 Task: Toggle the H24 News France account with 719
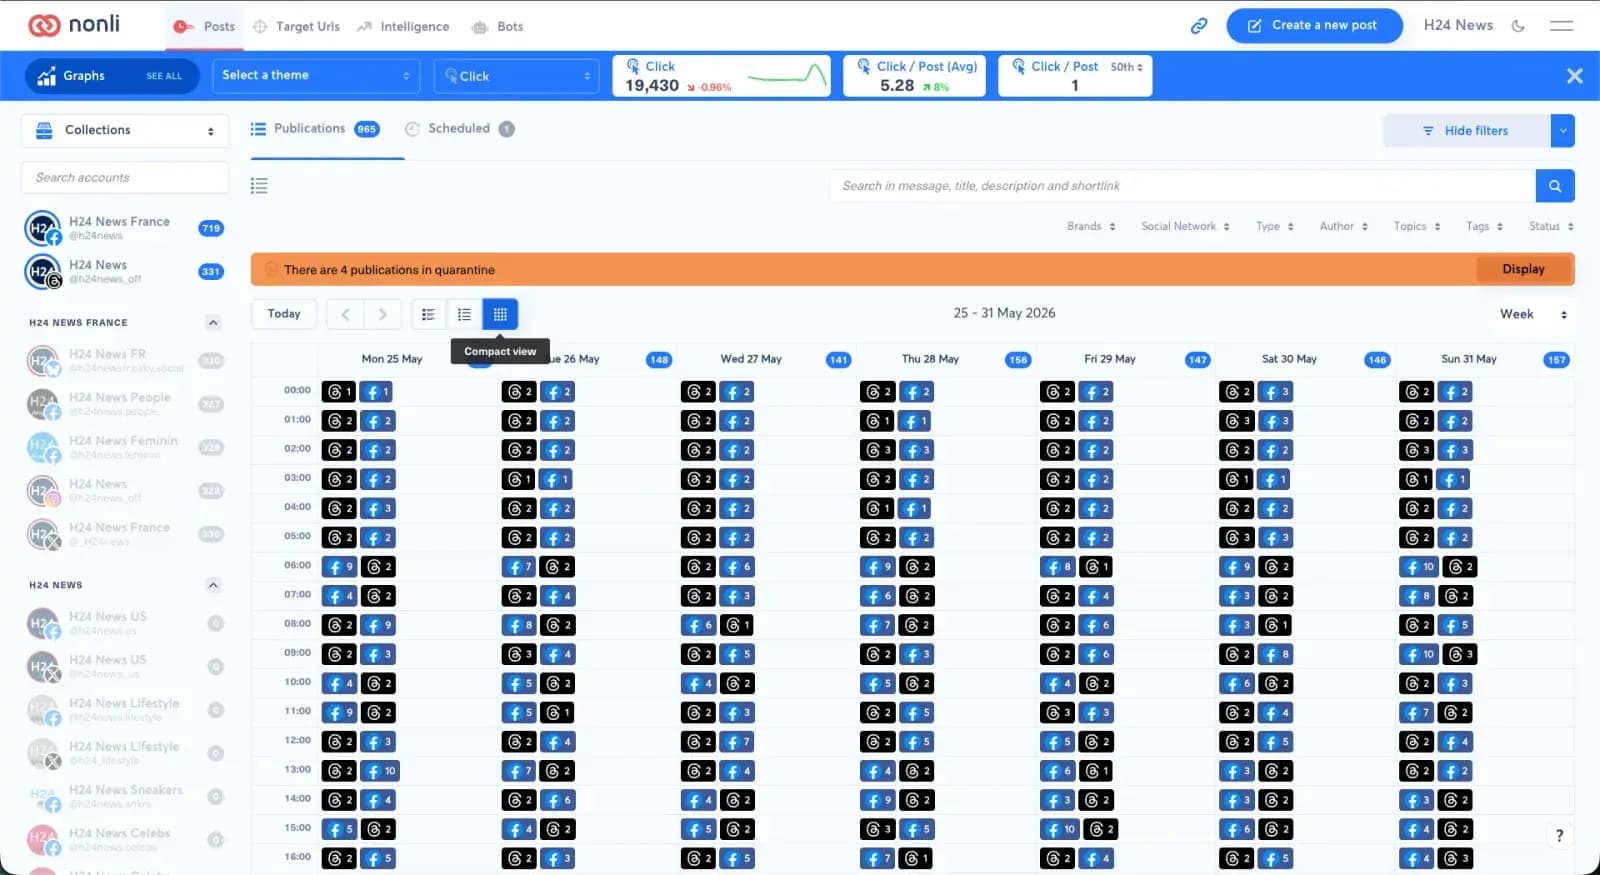125,228
